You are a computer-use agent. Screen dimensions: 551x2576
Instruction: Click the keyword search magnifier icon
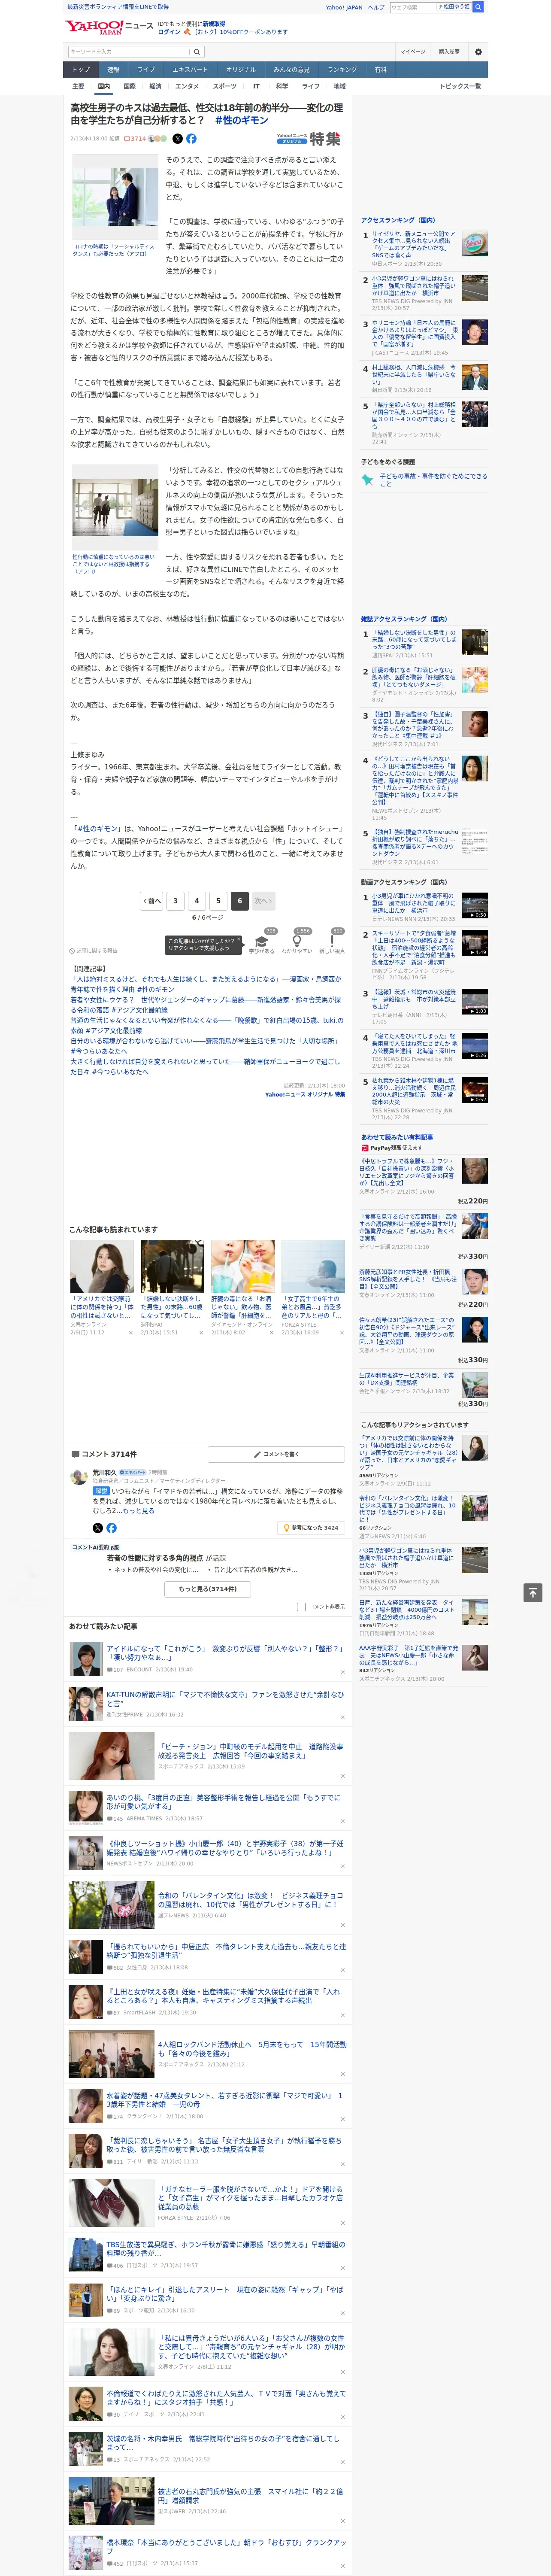[197, 51]
